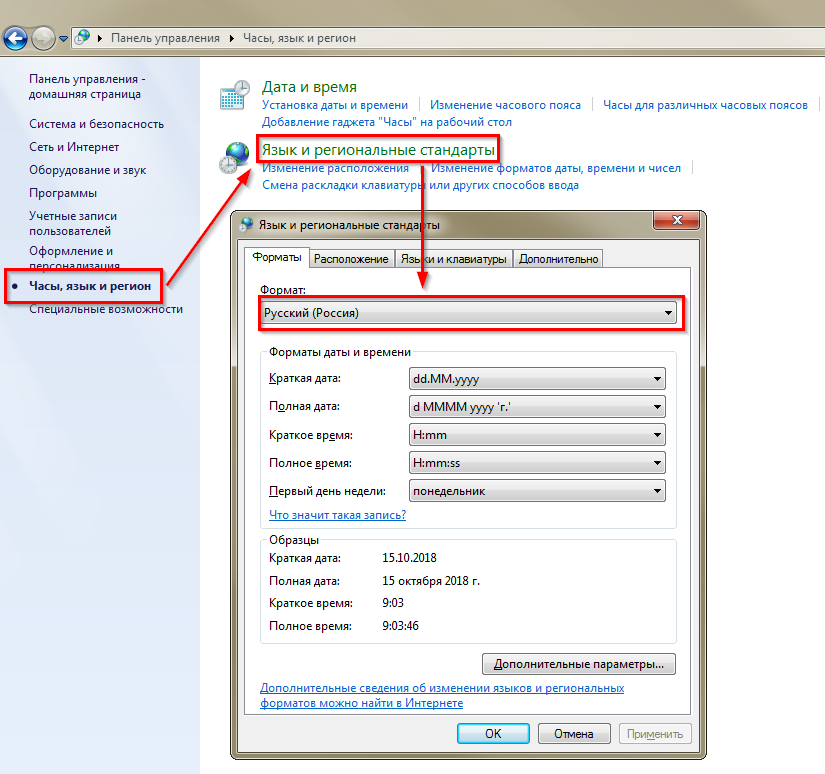Select the Форматы tab
The height and width of the screenshot is (774, 825).
coord(277,257)
